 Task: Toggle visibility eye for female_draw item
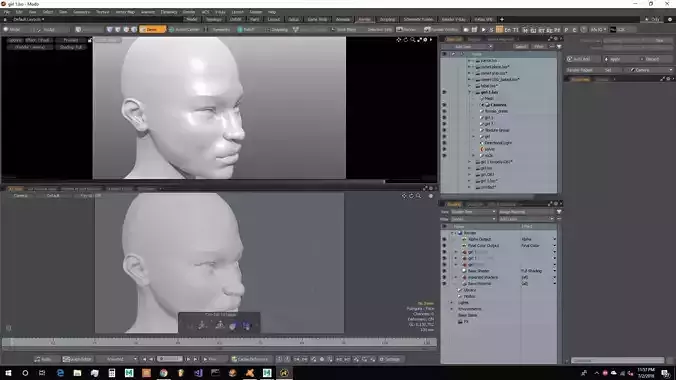point(444,111)
